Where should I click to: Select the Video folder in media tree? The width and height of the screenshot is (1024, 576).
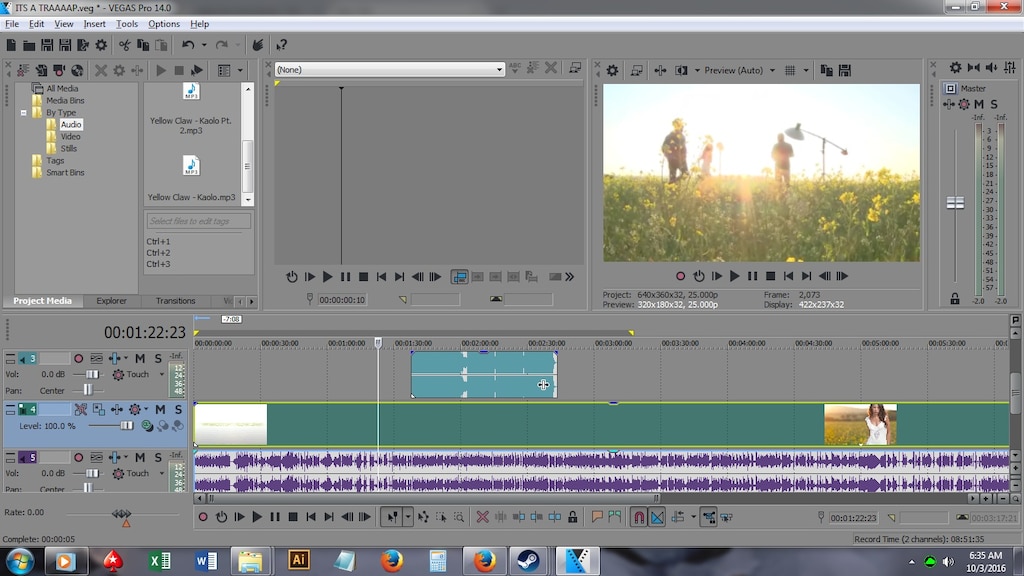click(x=70, y=137)
